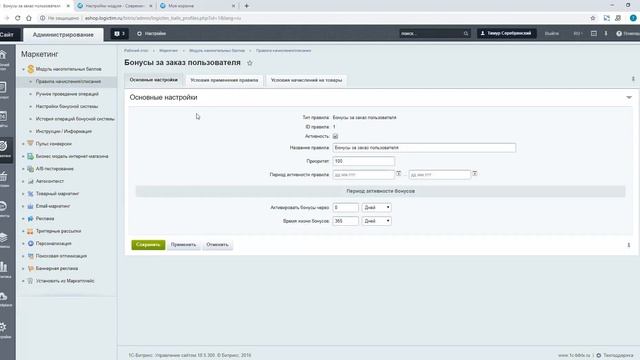Switch to Условия применения правила tab
The image size is (640, 360).
[x=224, y=80]
